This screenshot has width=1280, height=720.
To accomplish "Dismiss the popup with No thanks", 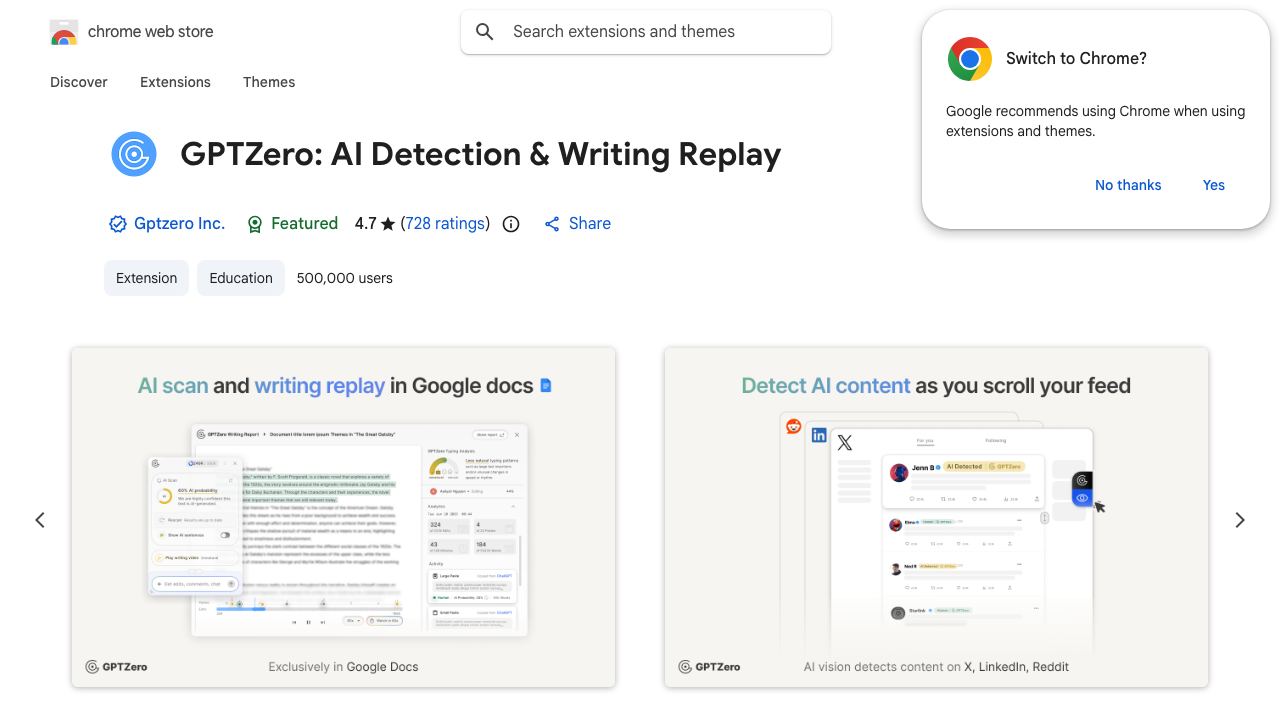I will 1128,185.
